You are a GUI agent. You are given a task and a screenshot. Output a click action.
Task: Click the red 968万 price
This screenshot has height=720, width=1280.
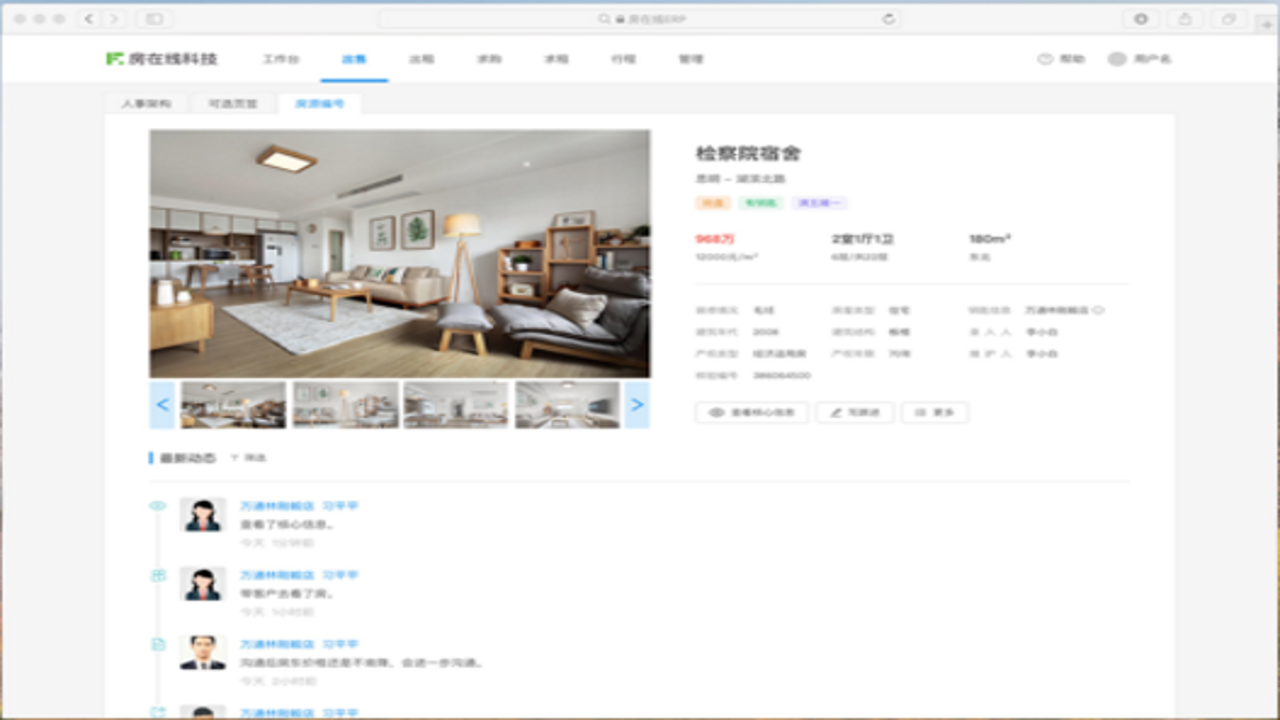pos(715,239)
